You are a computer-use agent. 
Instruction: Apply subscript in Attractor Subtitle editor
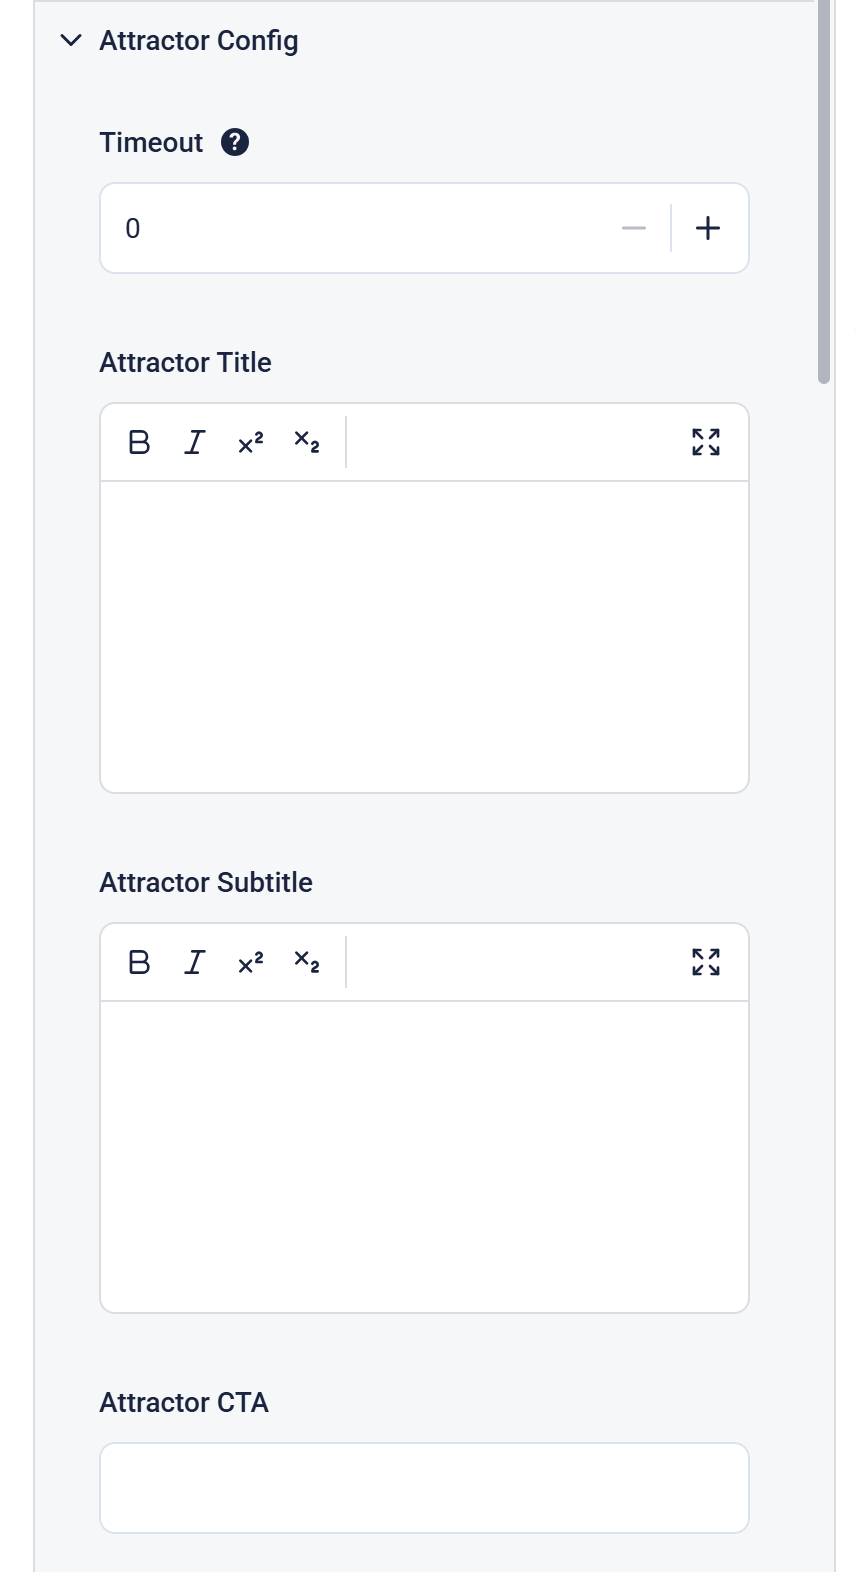307,962
